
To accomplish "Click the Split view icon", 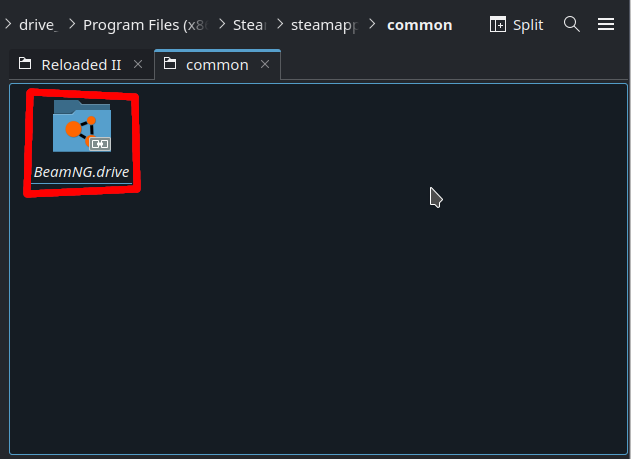I will click(x=498, y=25).
